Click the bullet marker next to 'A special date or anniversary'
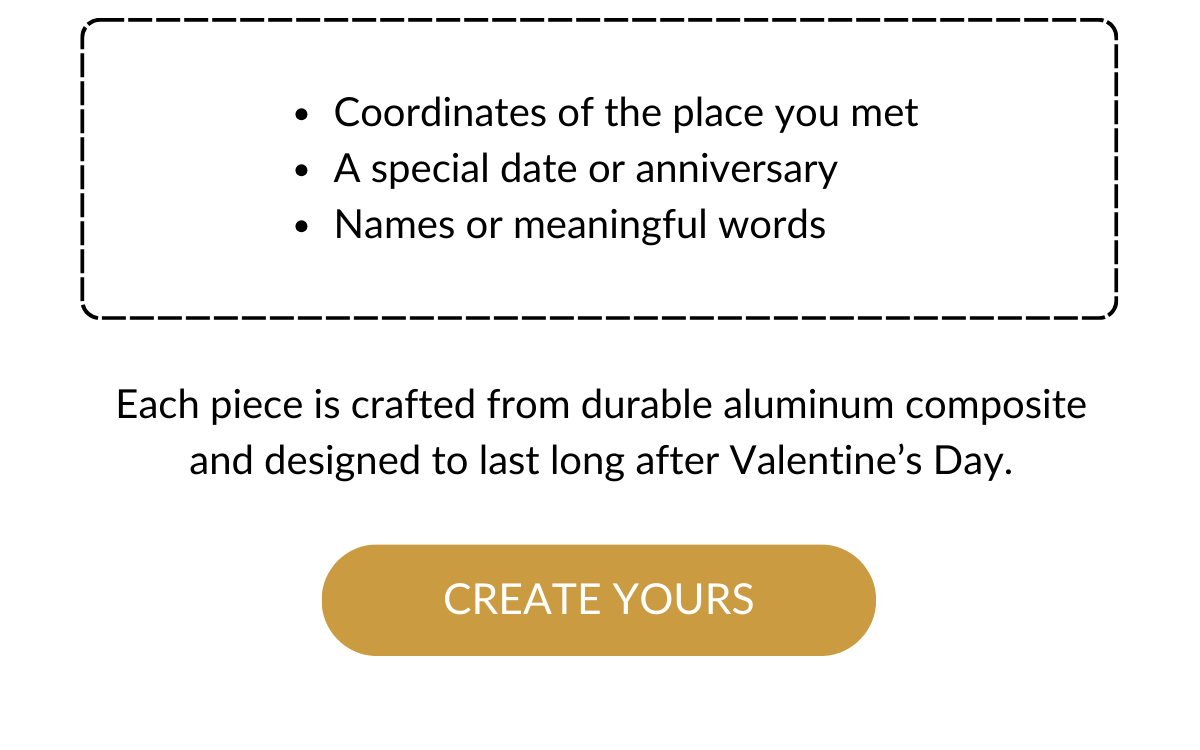The width and height of the screenshot is (1200, 750). (x=302, y=171)
